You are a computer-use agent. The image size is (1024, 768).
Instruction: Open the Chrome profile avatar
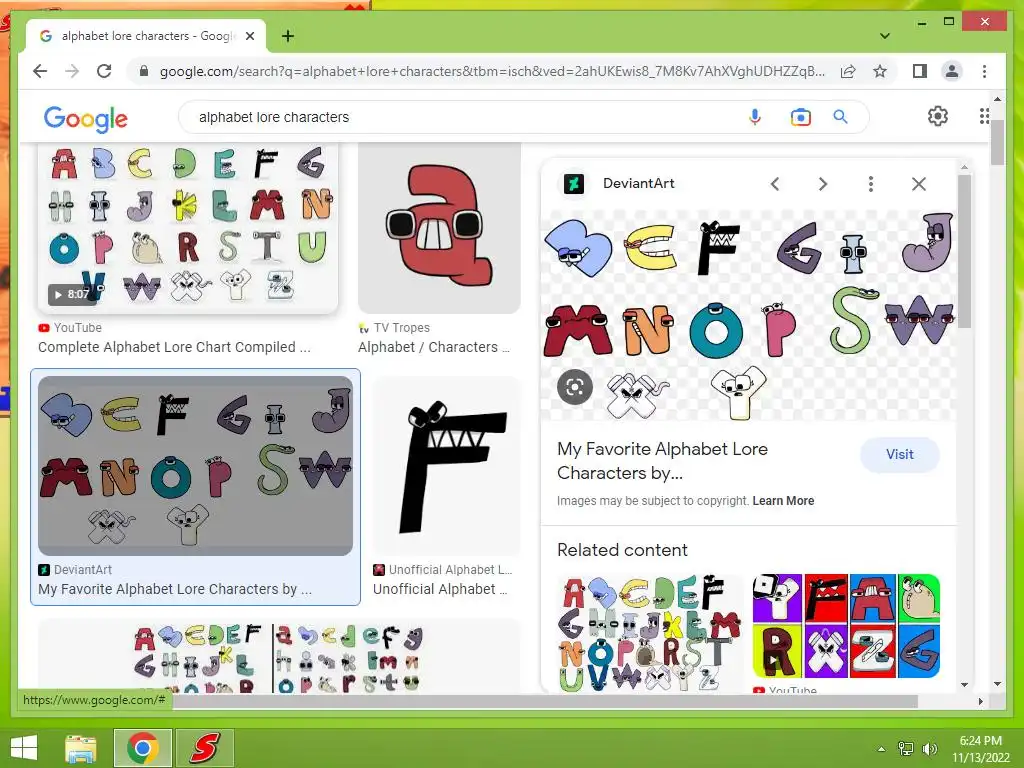point(952,71)
